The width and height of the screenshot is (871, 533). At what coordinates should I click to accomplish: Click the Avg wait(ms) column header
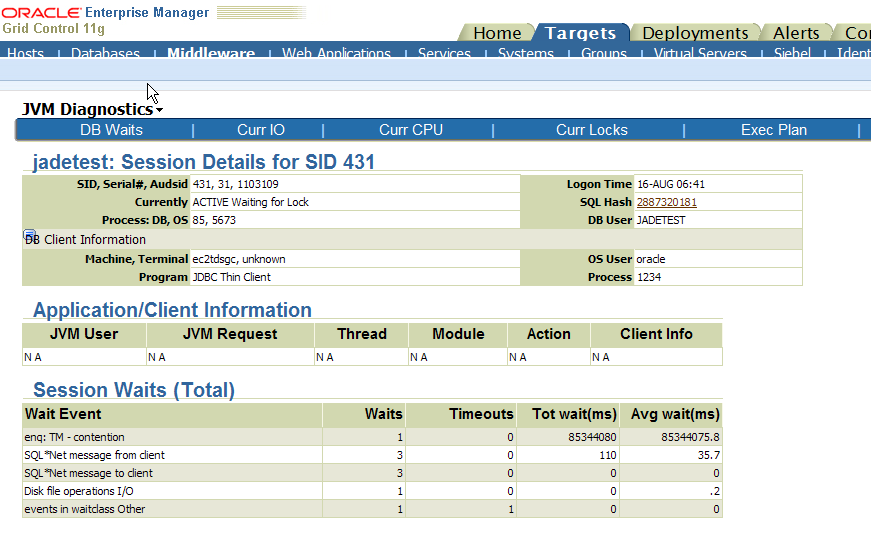coord(671,414)
